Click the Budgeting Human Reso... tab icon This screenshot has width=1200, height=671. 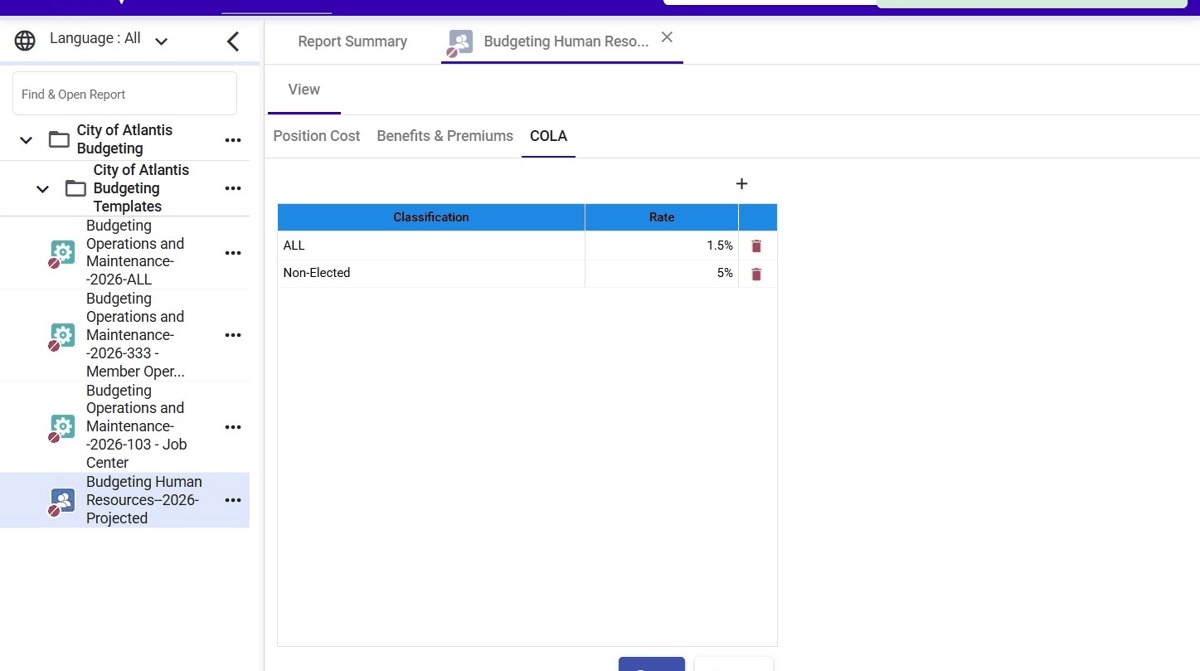(459, 43)
